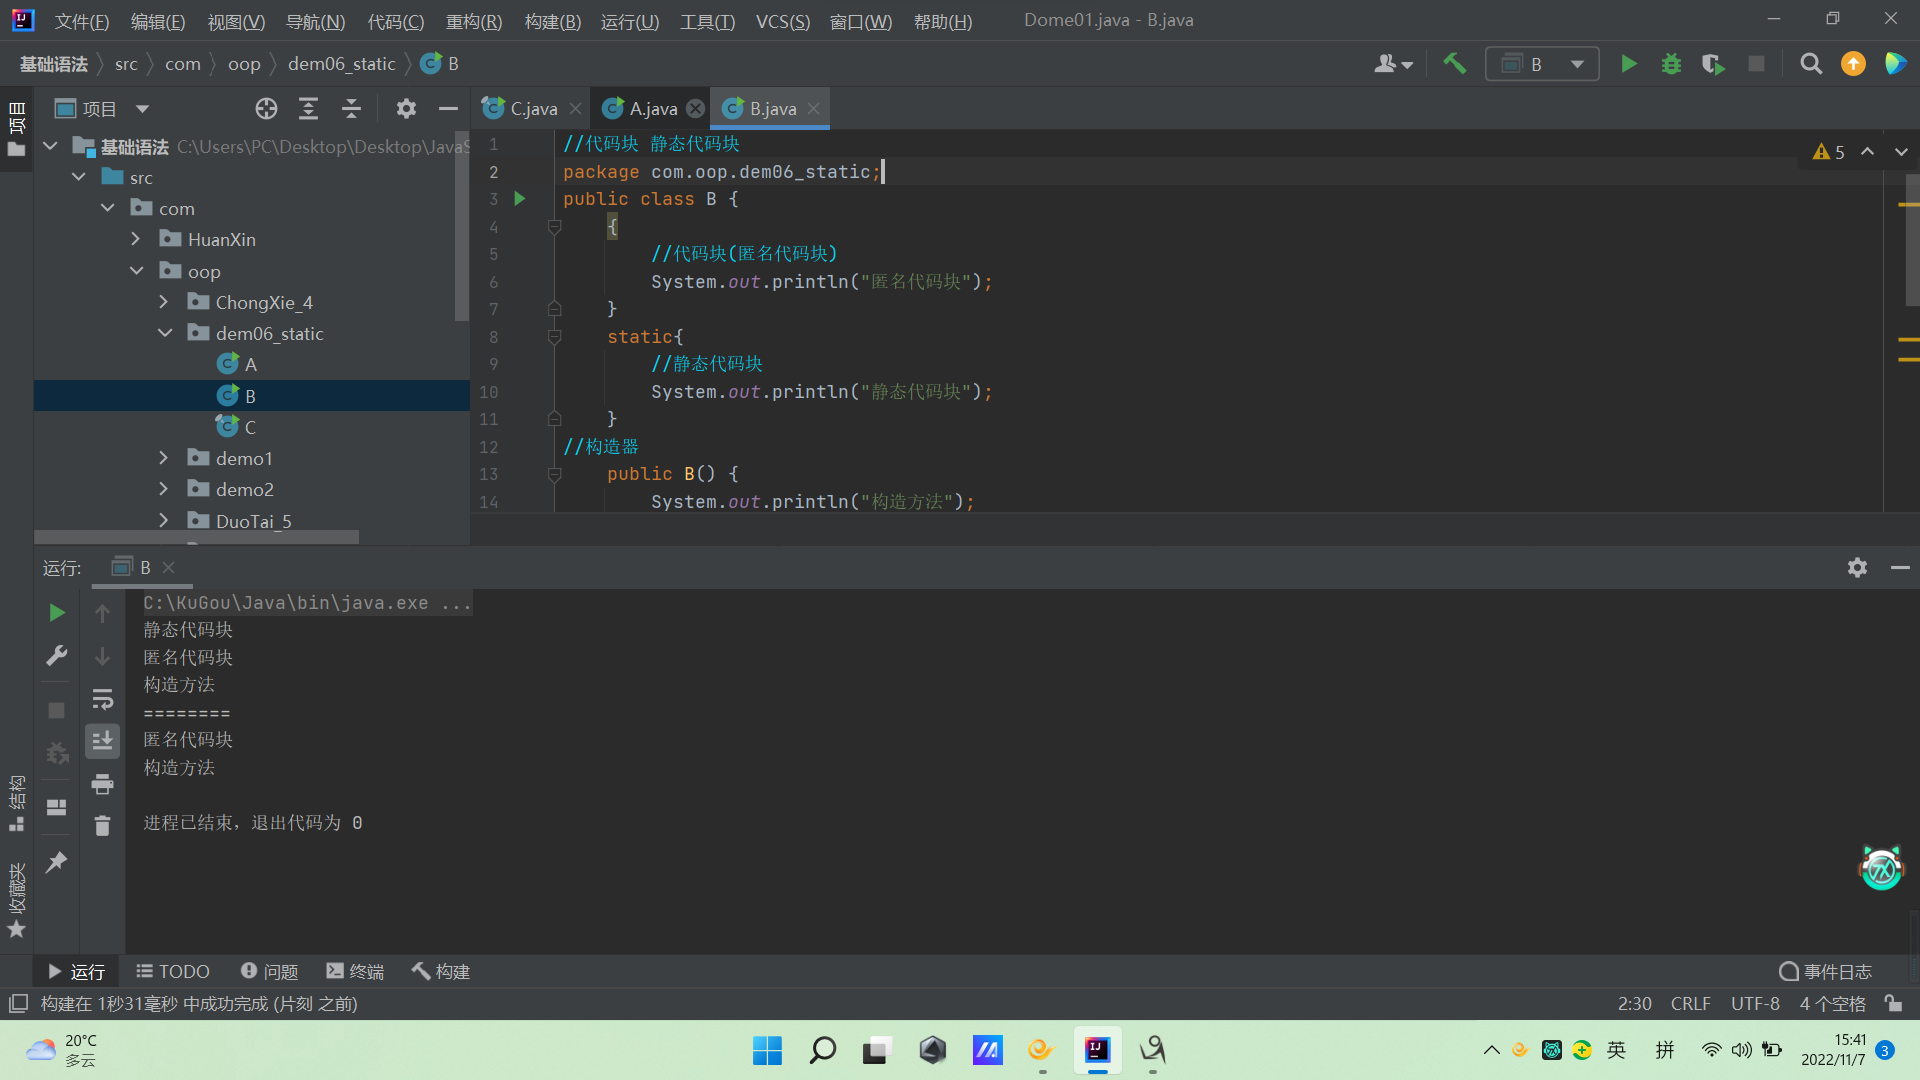Open Windows Start menu on taskbar
Image resolution: width=1920 pixels, height=1080 pixels.
[x=767, y=1050]
